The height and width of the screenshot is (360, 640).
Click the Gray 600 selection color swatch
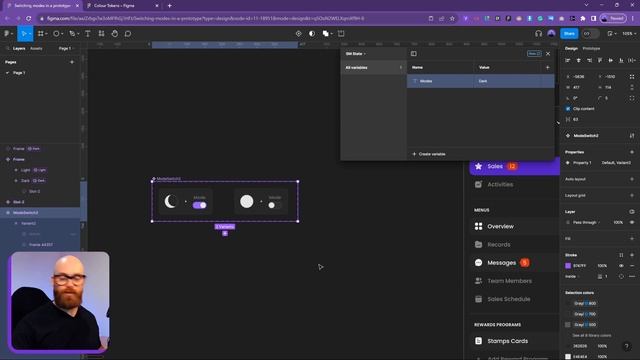pyautogui.click(x=568, y=325)
